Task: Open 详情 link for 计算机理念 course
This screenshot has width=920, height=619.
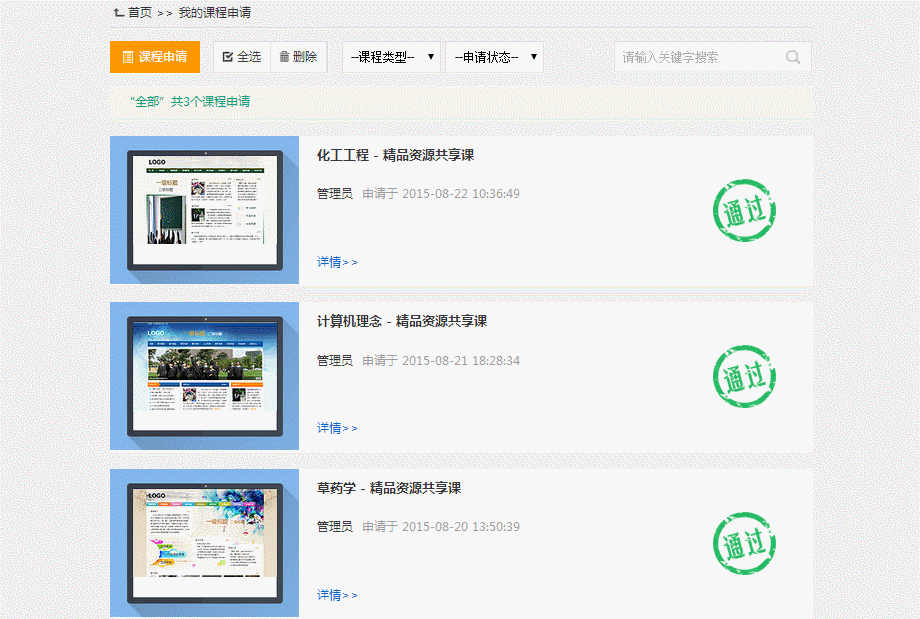Action: click(x=336, y=428)
